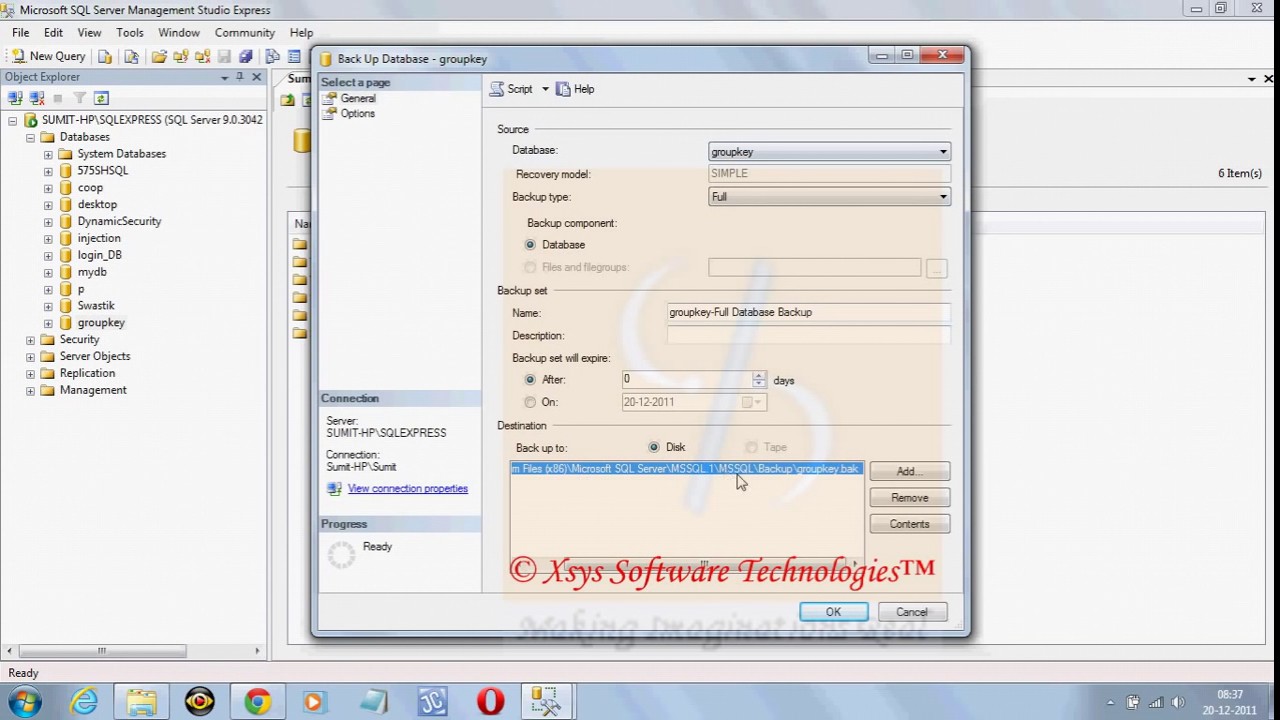1280x720 pixels.
Task: Click the backup set Name field
Action: point(808,312)
